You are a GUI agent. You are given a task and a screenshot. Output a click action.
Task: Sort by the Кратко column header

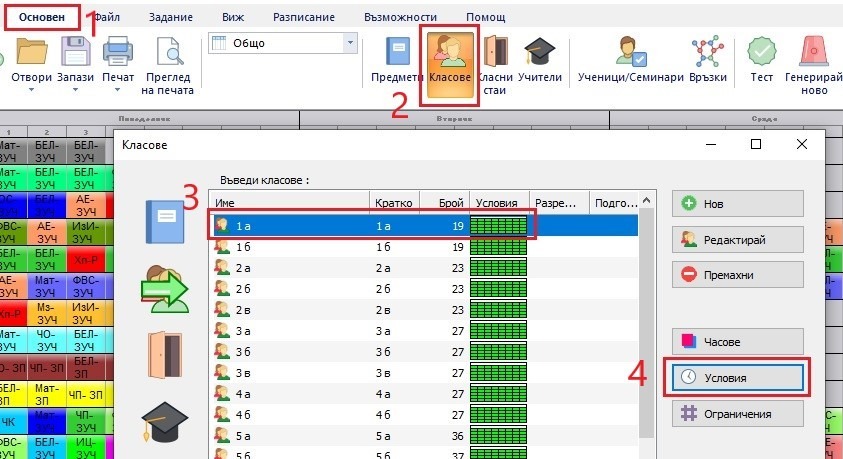tap(394, 203)
